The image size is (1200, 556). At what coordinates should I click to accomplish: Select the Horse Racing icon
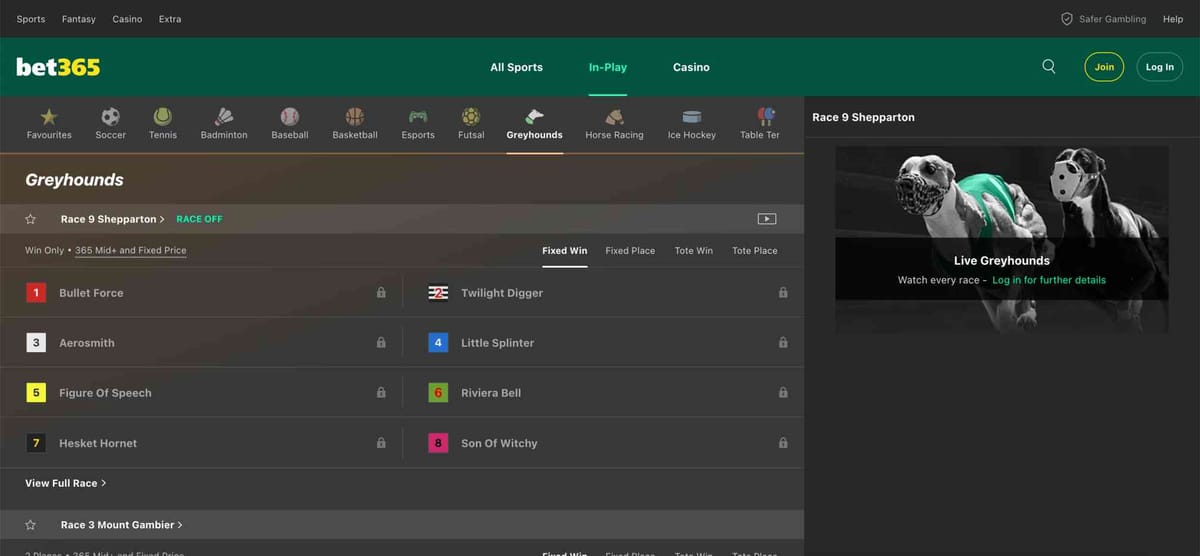(x=615, y=116)
